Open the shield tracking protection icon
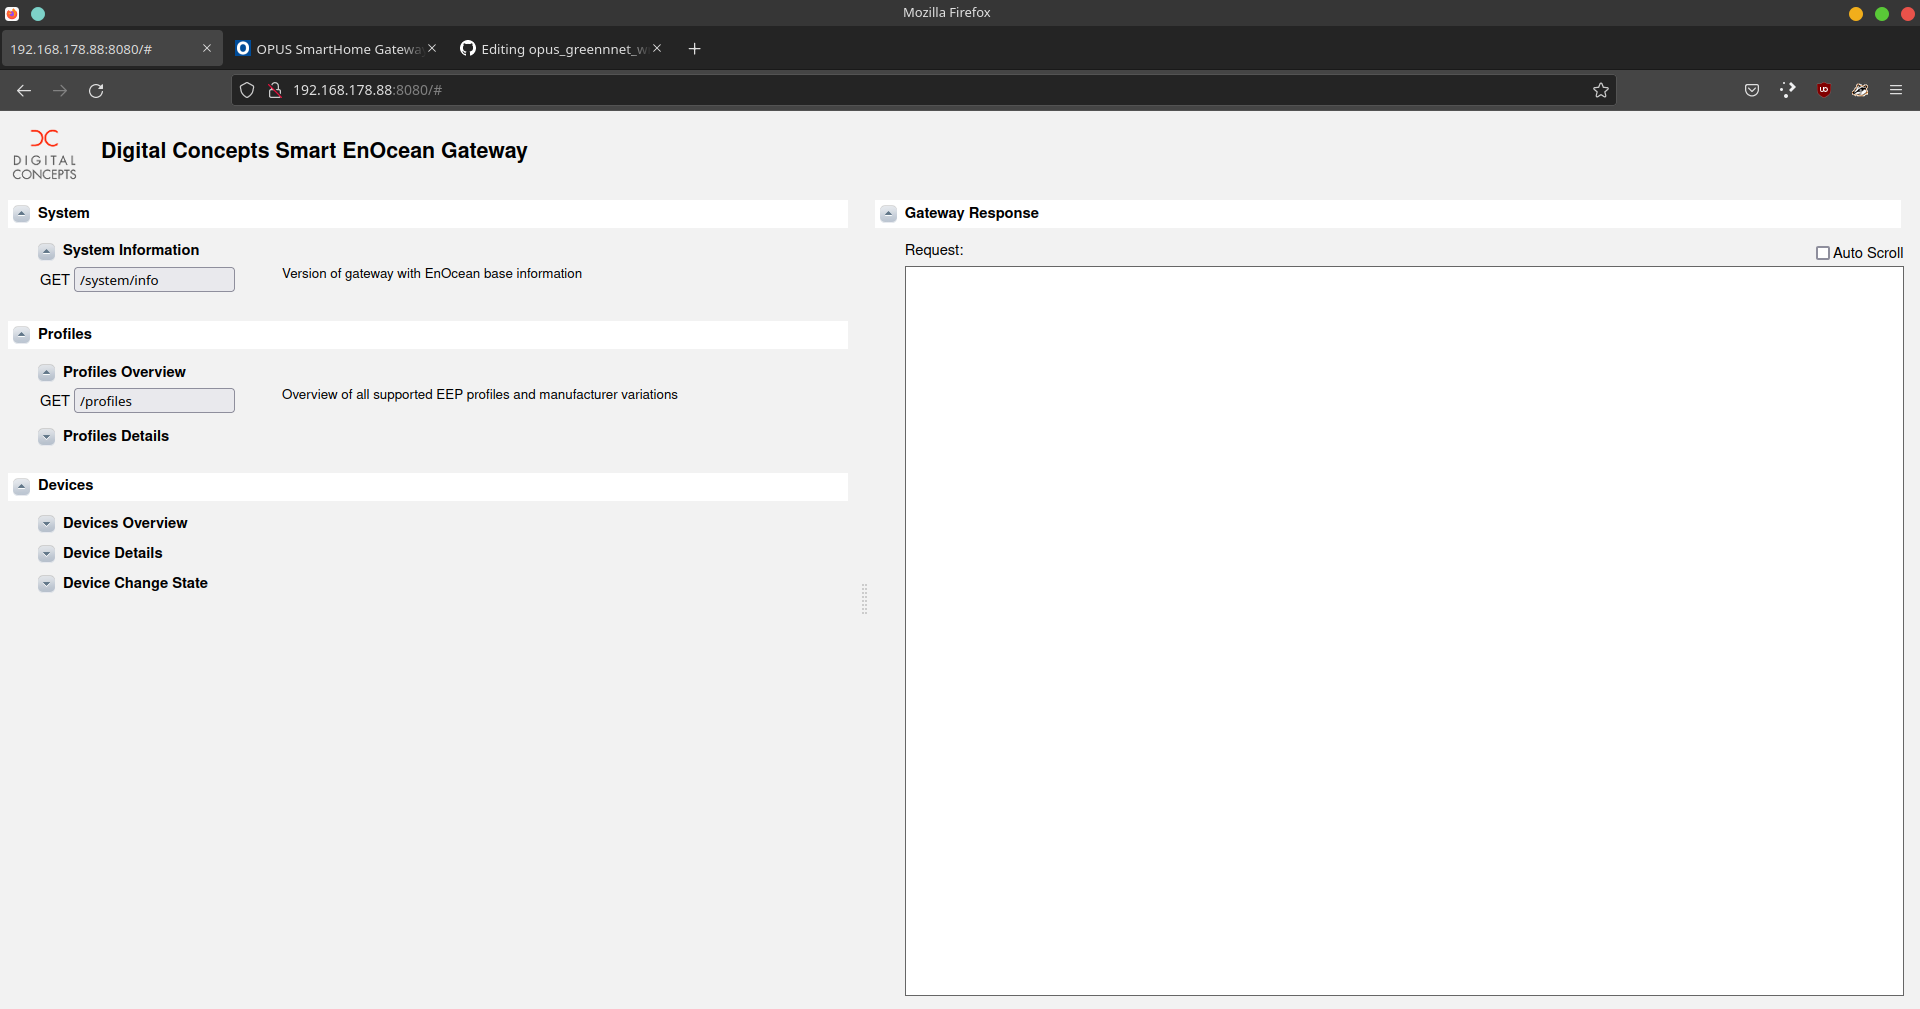The image size is (1920, 1009). [246, 90]
